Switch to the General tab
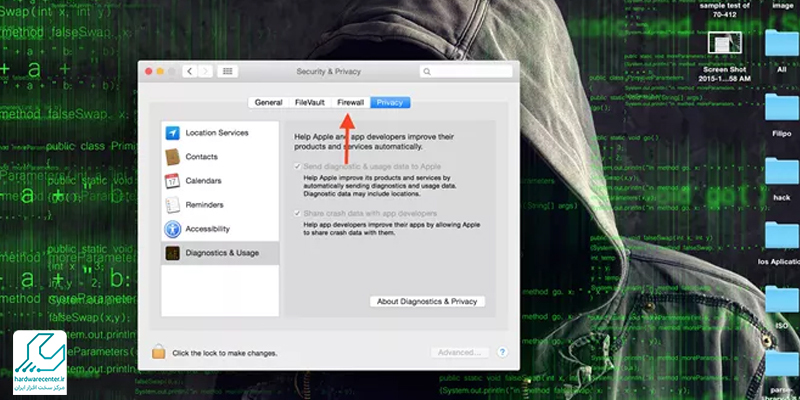This screenshot has width=800, height=400. tap(268, 102)
